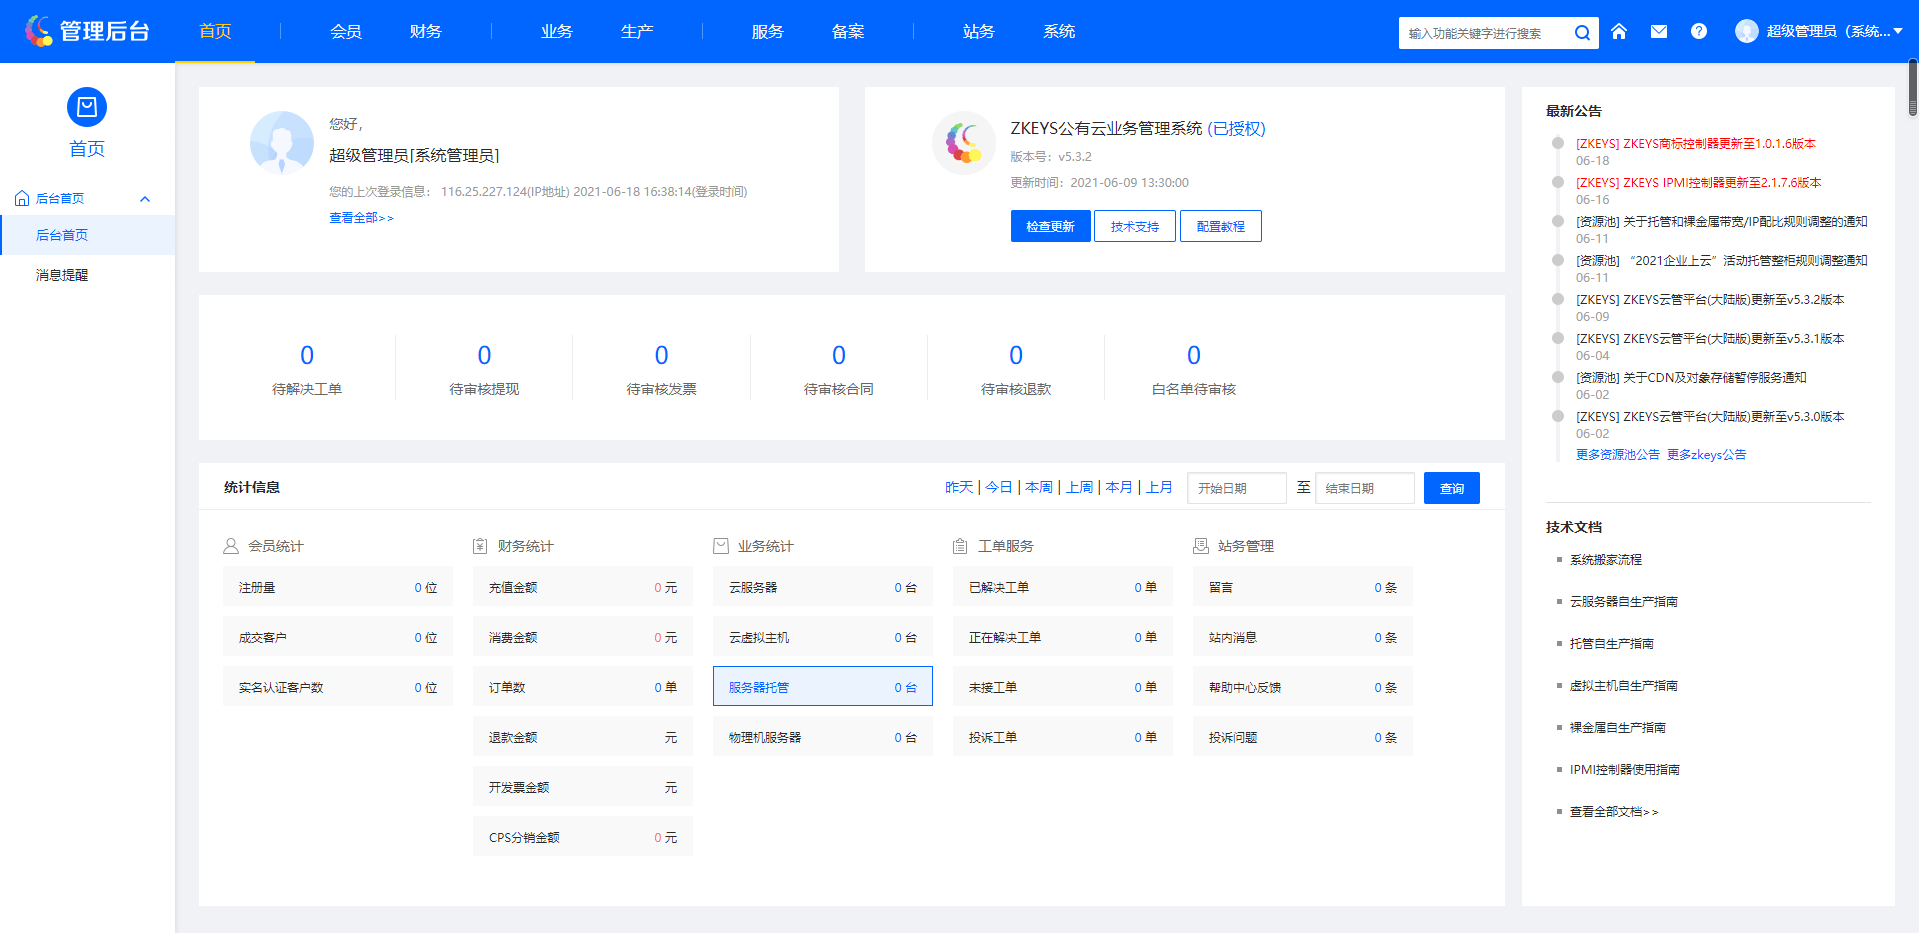The image size is (1919, 933).
Task: Filter statistics by 今日
Action: [x=999, y=487]
